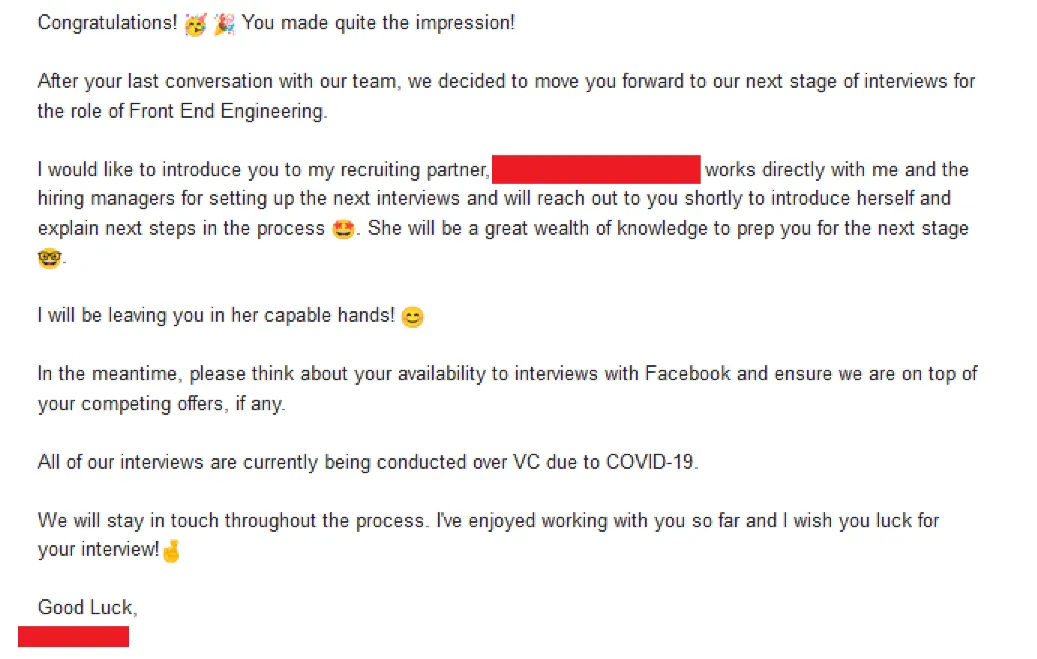This screenshot has height=659, width=1037.
Task: Click the crossed fingers emoji after 'interview!'
Action: [x=171, y=550]
